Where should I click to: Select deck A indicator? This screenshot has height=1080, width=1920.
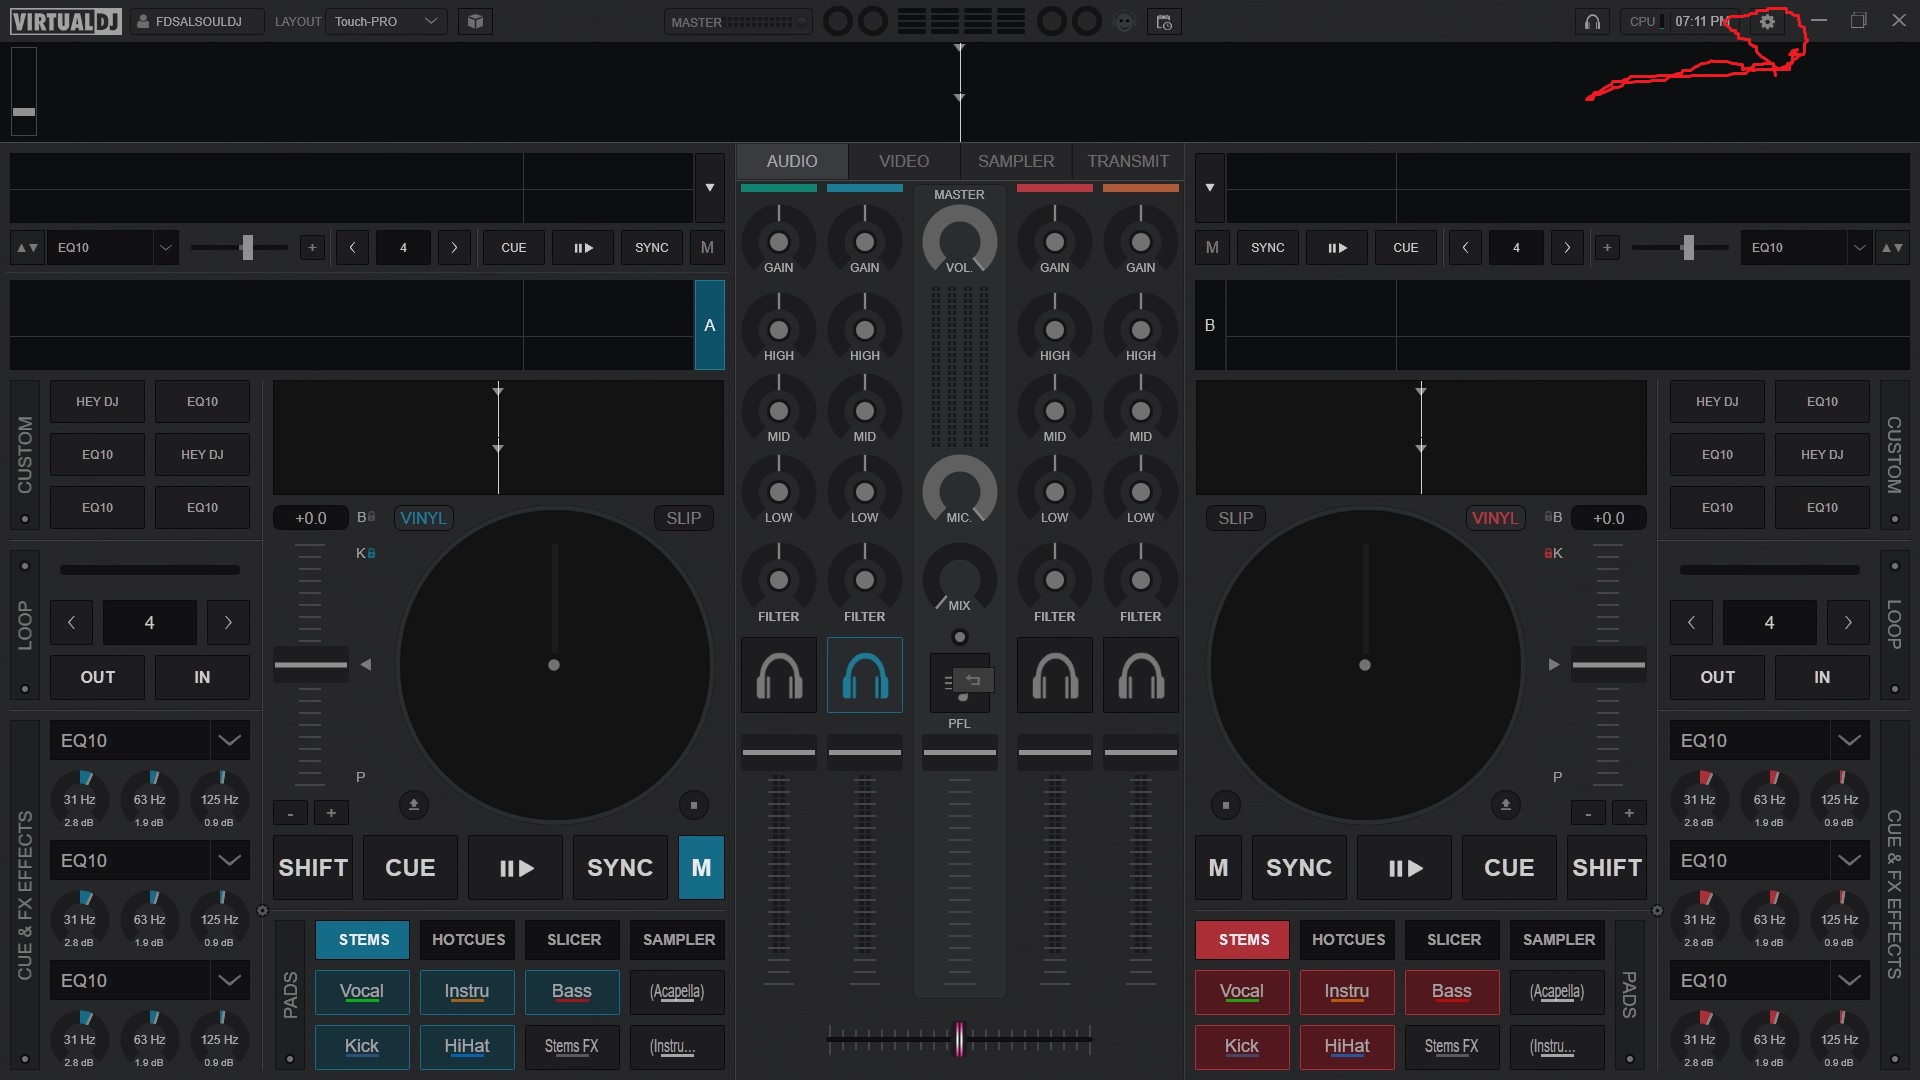tap(709, 325)
